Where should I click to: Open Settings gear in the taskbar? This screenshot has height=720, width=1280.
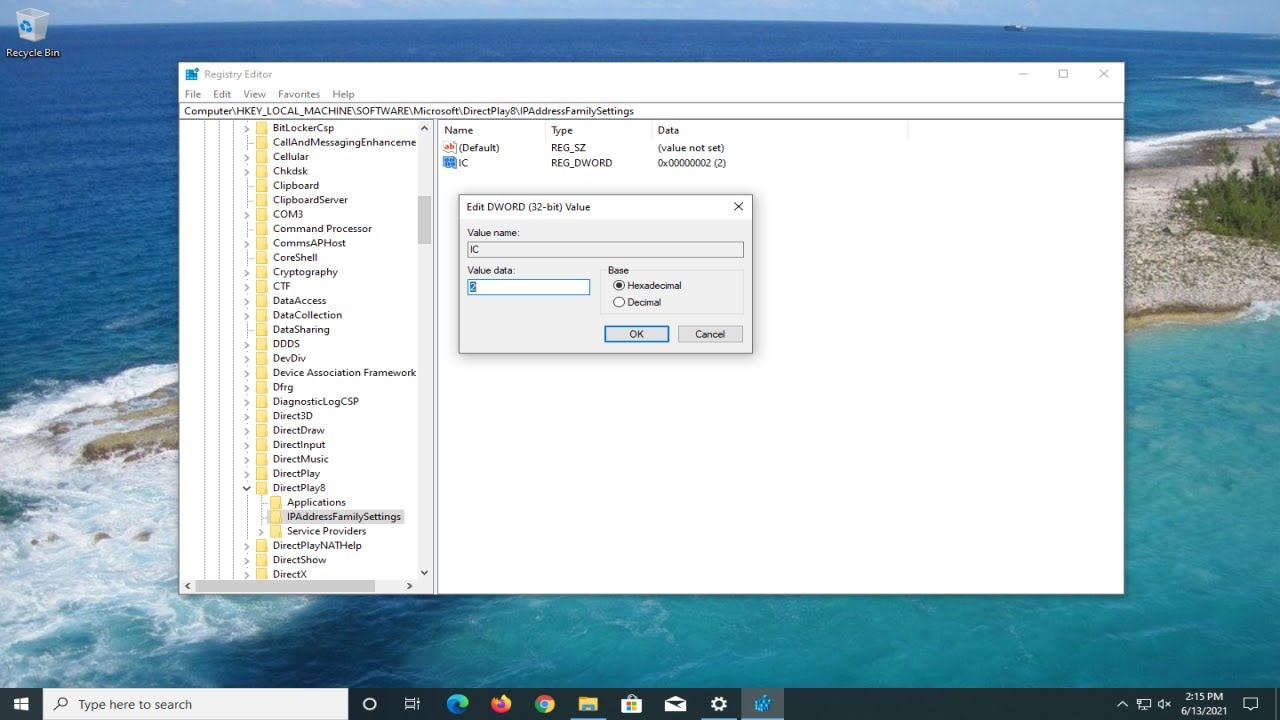pos(718,704)
